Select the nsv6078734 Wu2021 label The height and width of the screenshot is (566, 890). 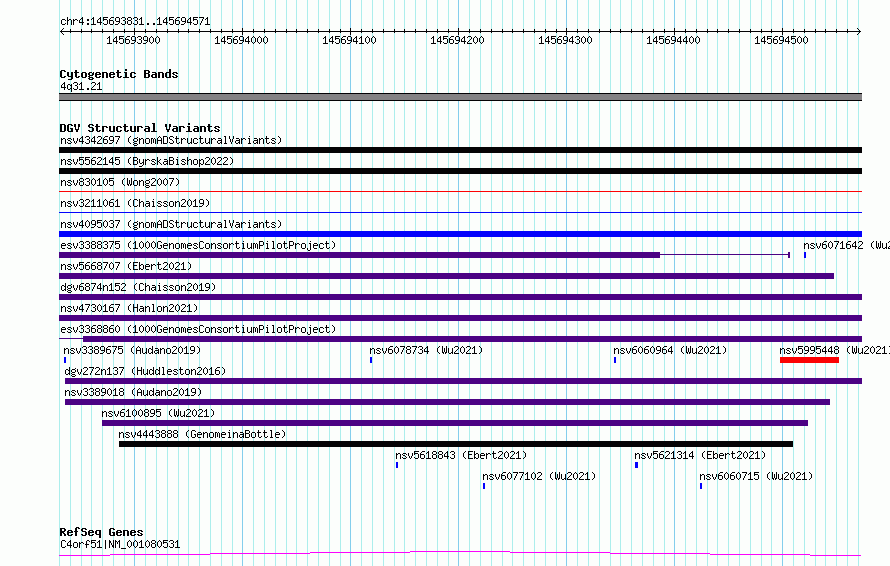(426, 350)
